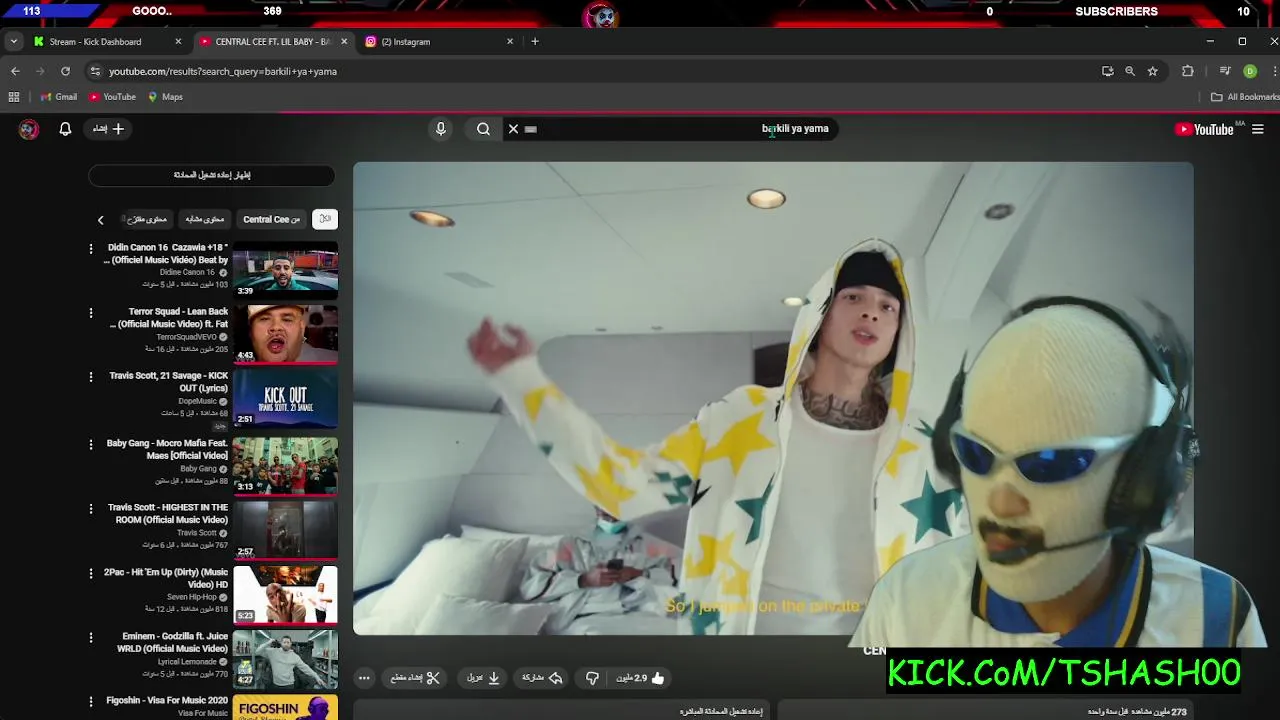
Task: Open 2Pac Hit 'Em Up thumbnail
Action: pos(285,595)
